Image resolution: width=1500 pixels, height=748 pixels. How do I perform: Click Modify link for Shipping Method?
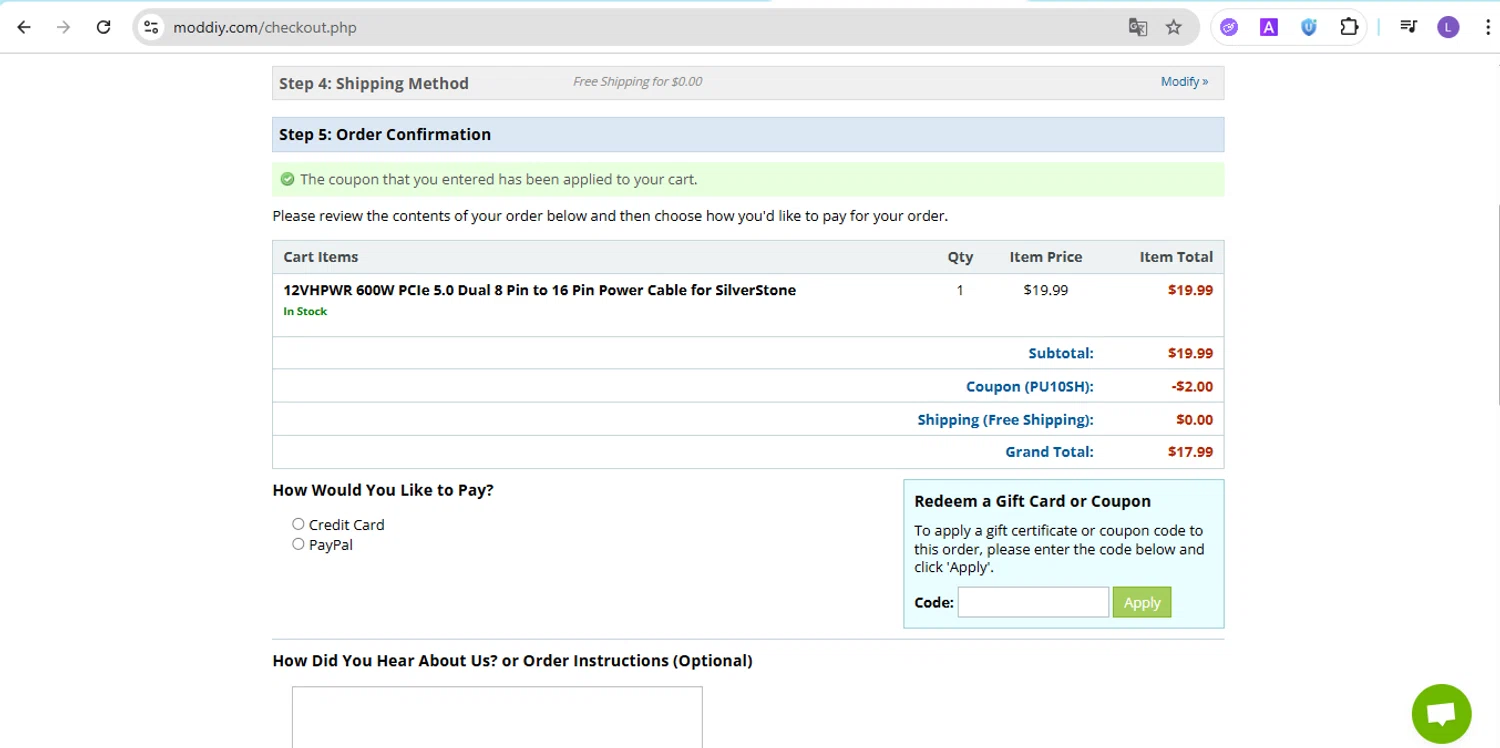(x=1184, y=82)
